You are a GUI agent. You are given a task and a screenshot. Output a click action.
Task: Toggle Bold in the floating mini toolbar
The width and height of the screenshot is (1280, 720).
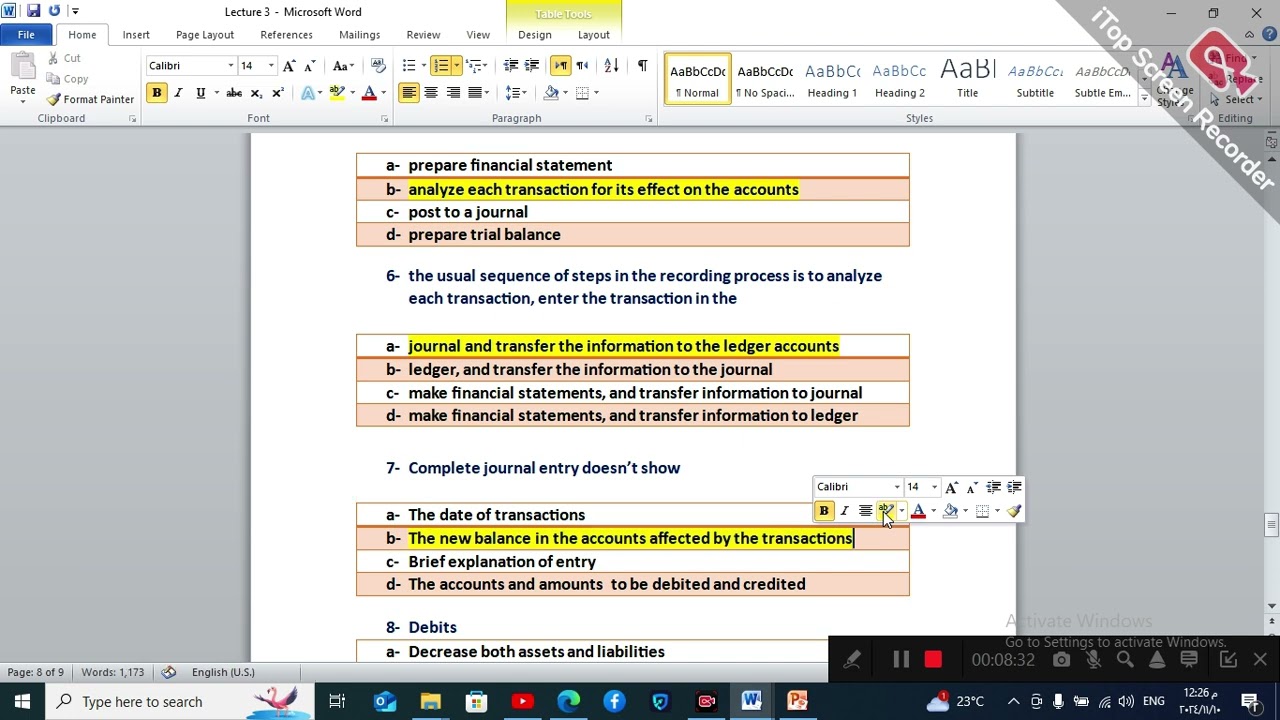tap(824, 511)
